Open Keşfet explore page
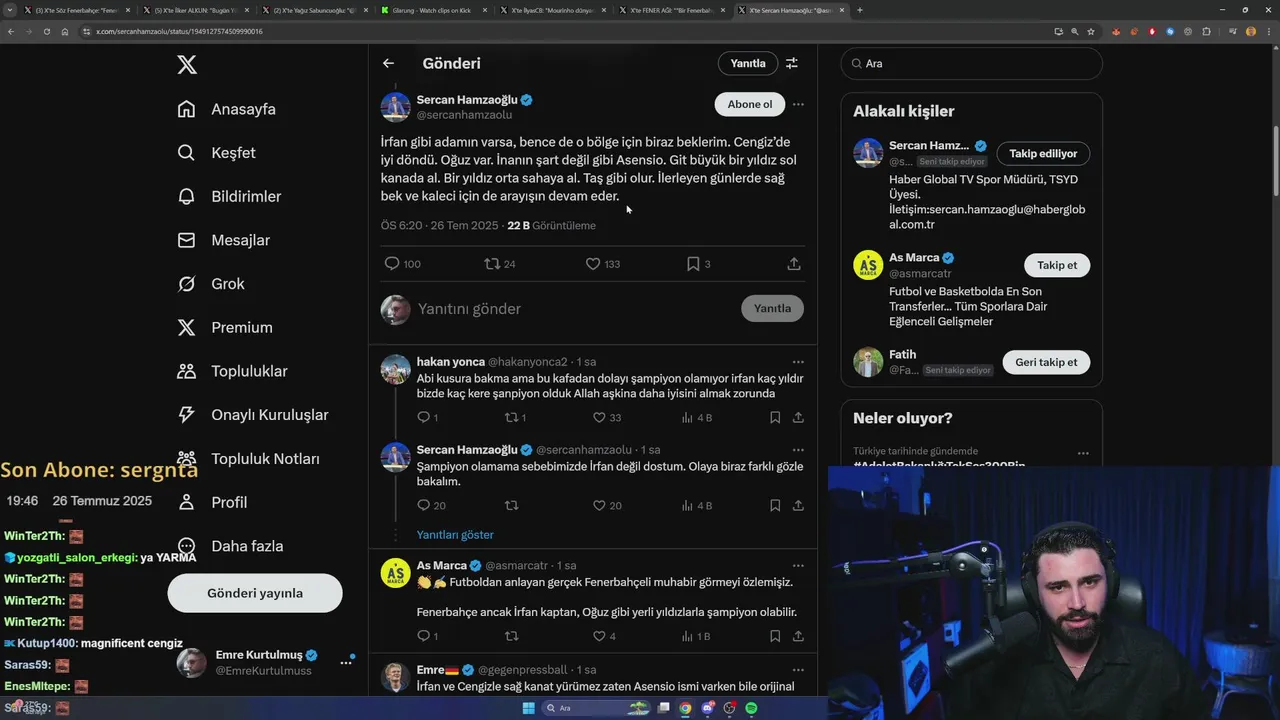1280x720 pixels. pos(216,153)
